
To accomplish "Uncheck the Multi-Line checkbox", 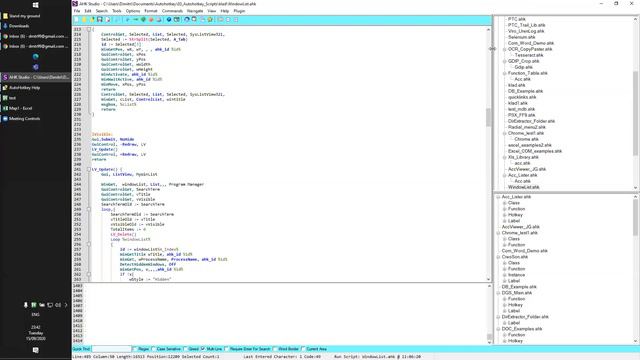I will coord(203,349).
